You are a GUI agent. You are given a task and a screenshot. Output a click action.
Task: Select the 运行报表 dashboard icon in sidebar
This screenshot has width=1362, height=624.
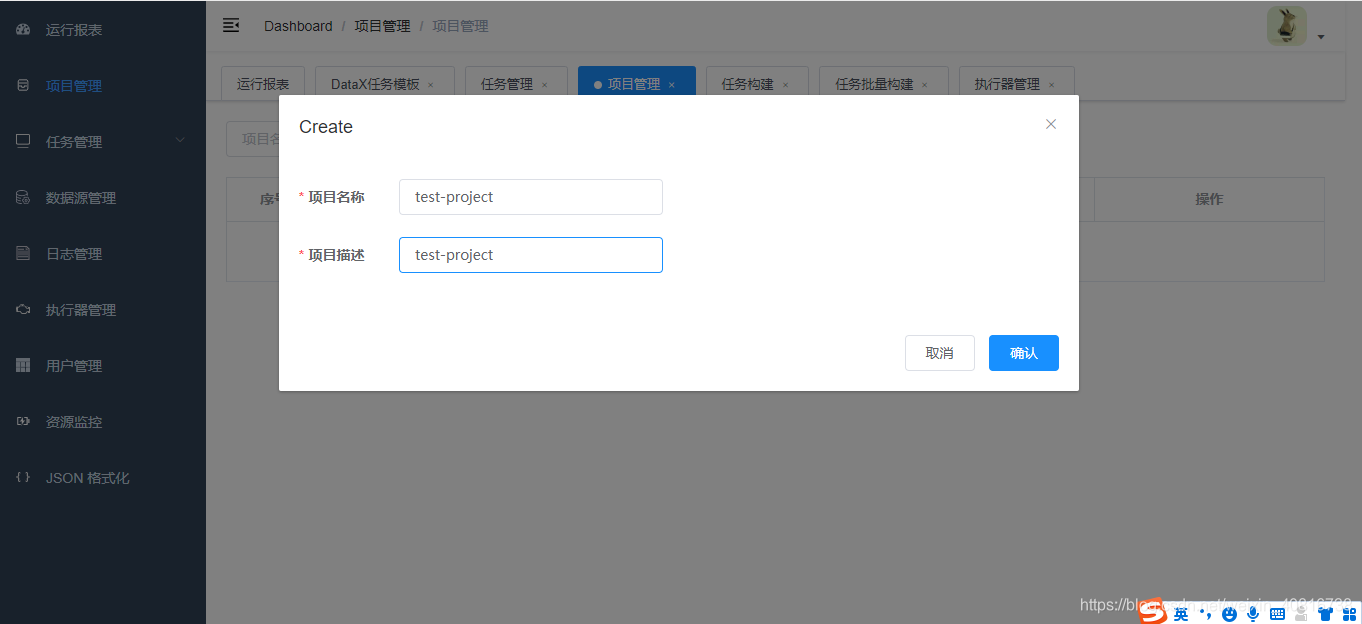[x=23, y=29]
